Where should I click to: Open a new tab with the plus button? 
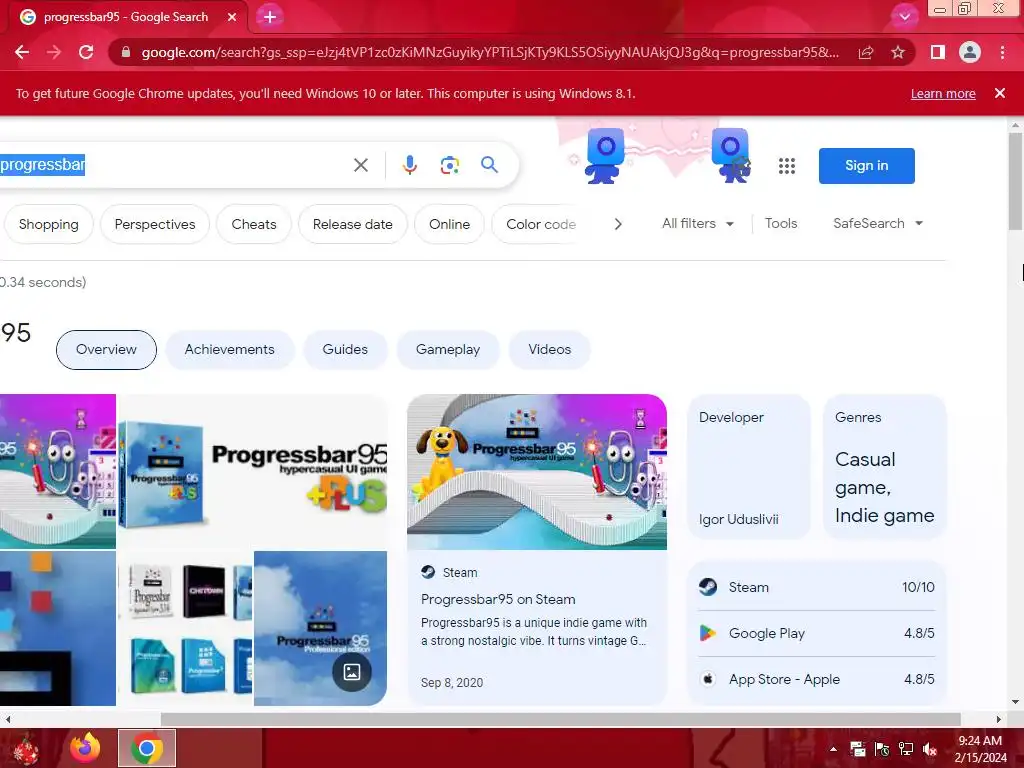pyautogui.click(x=270, y=17)
